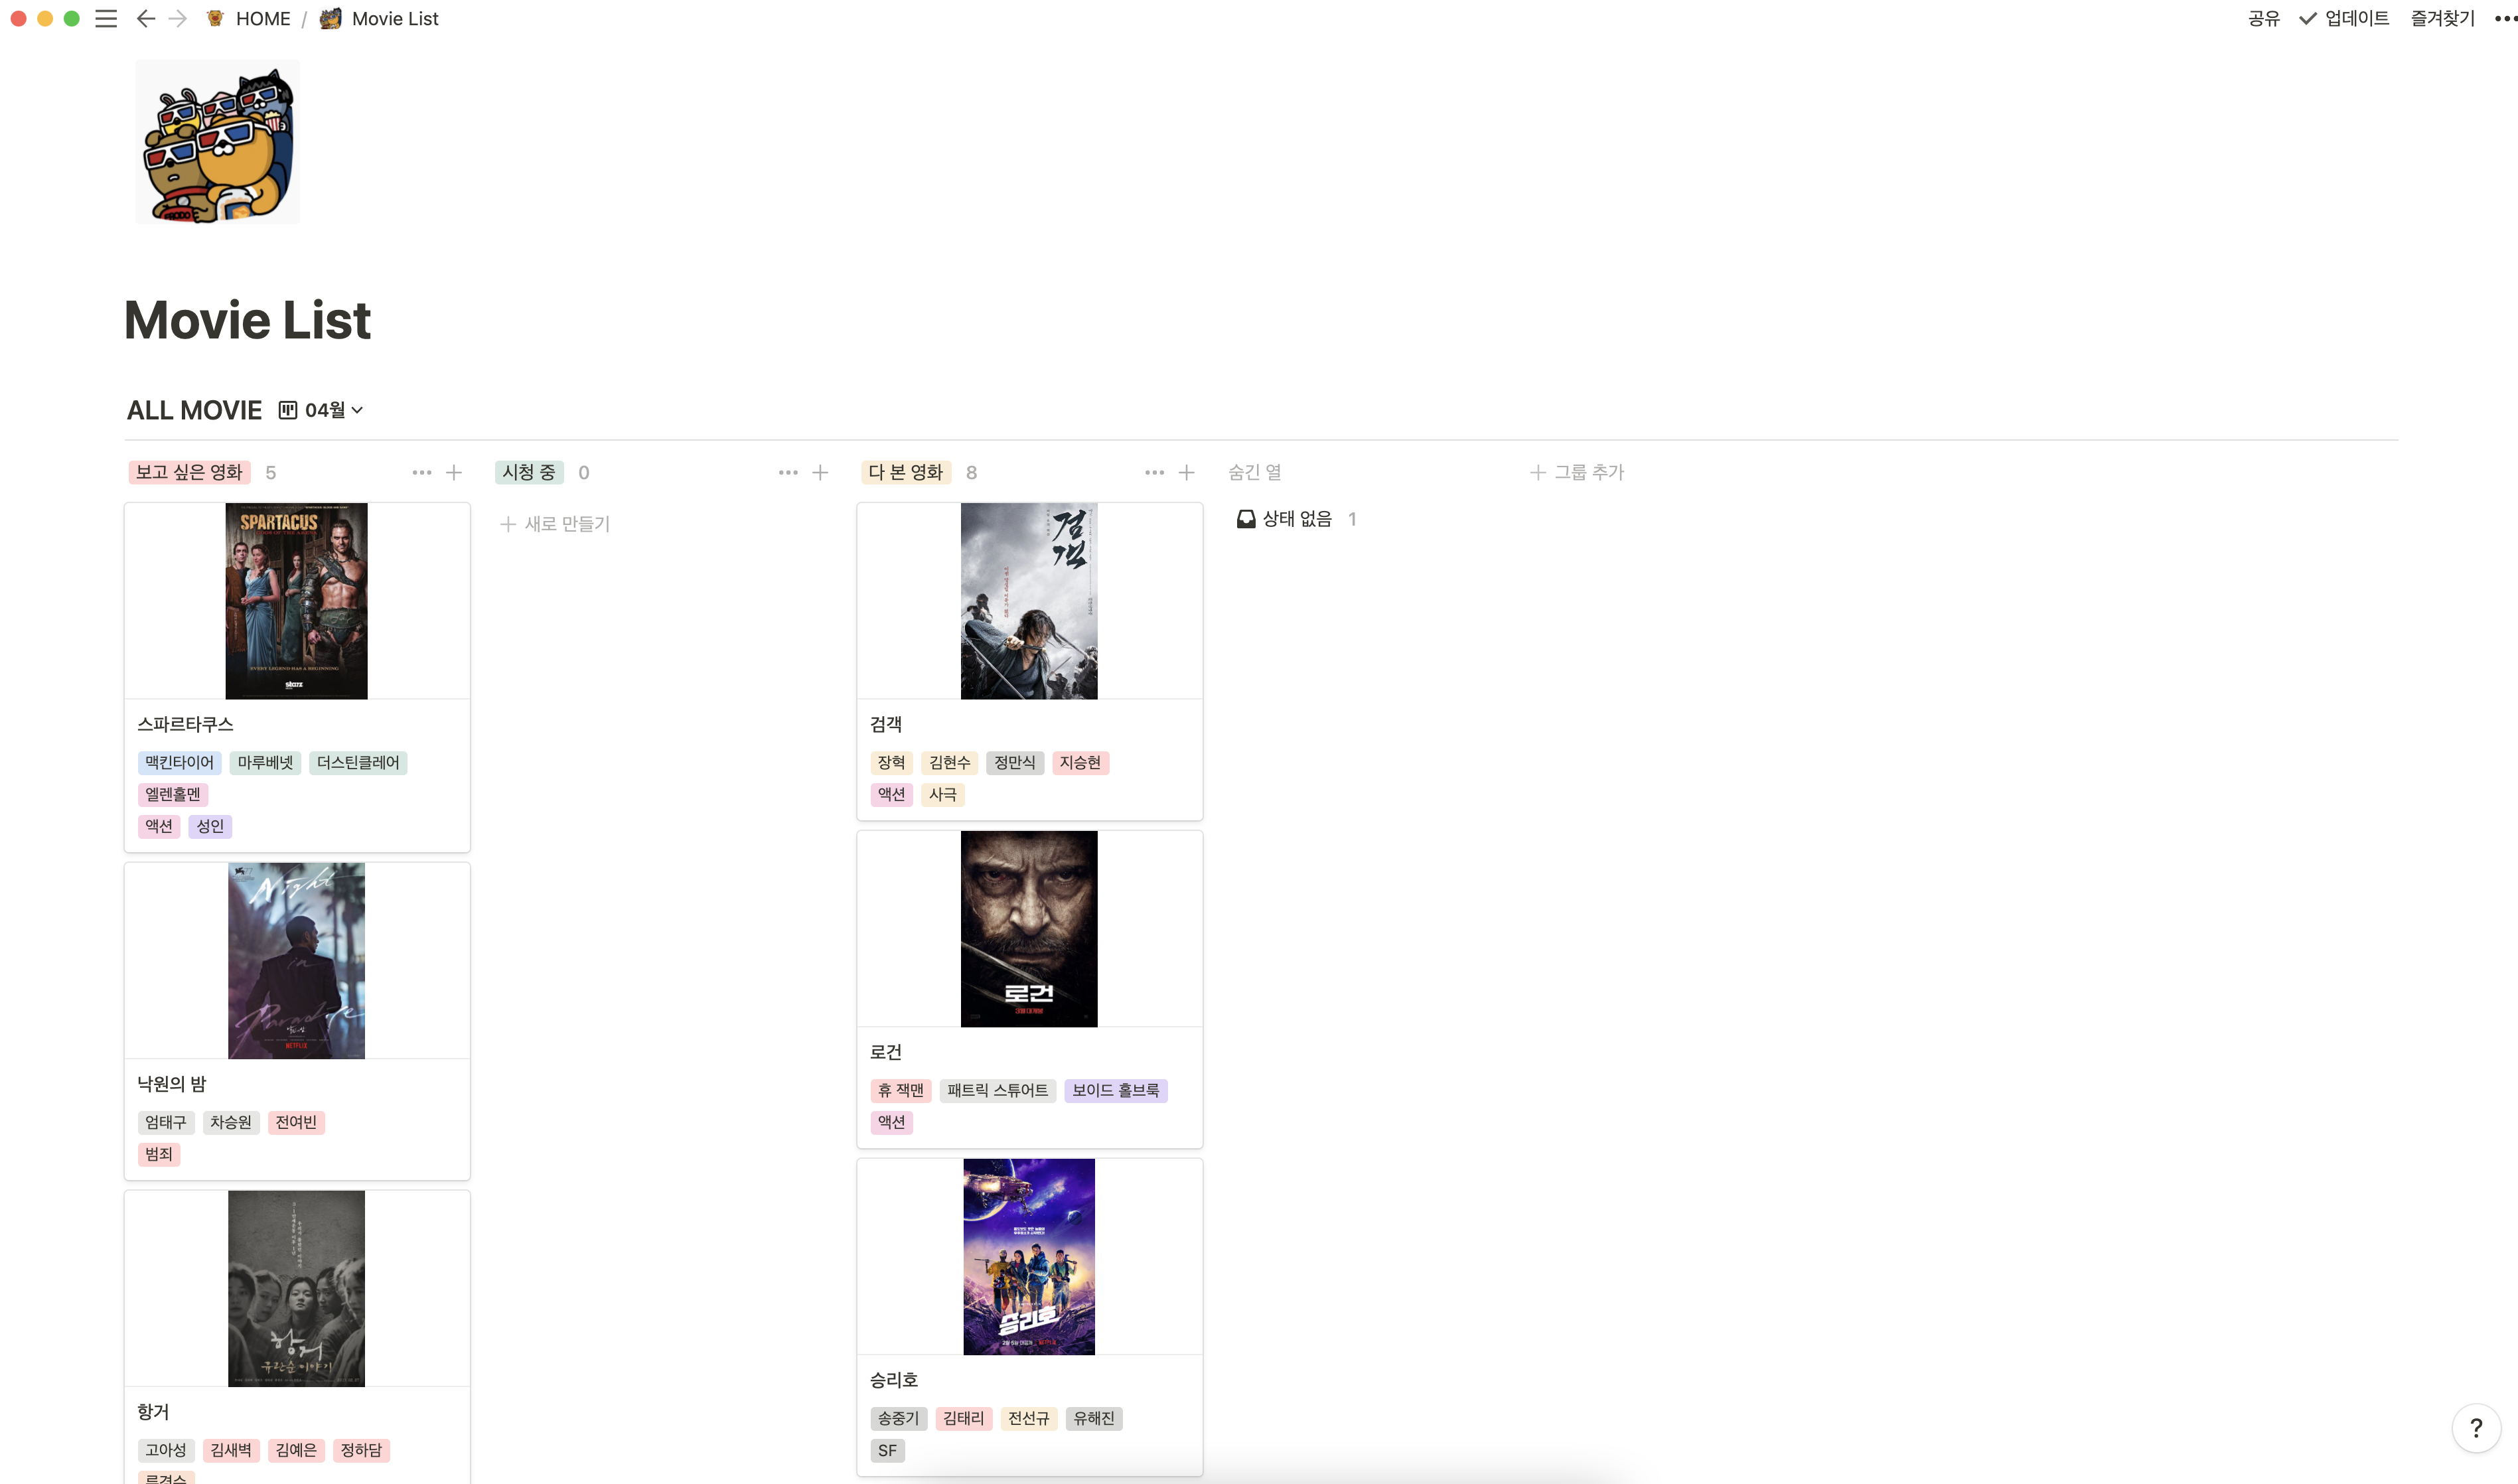The image size is (2518, 1484).
Task: Click the 김새벽 tag
Action: (231, 1451)
